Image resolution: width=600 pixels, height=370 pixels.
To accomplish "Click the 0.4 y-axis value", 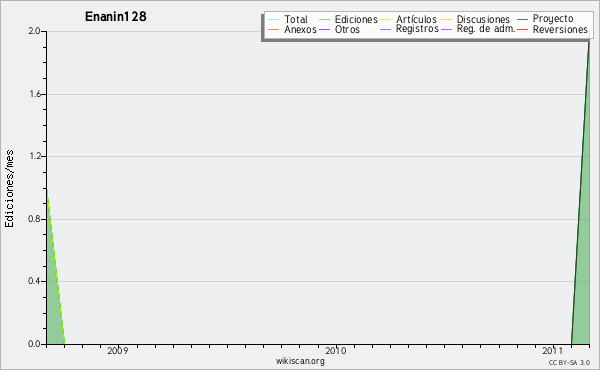I will pos(34,281).
